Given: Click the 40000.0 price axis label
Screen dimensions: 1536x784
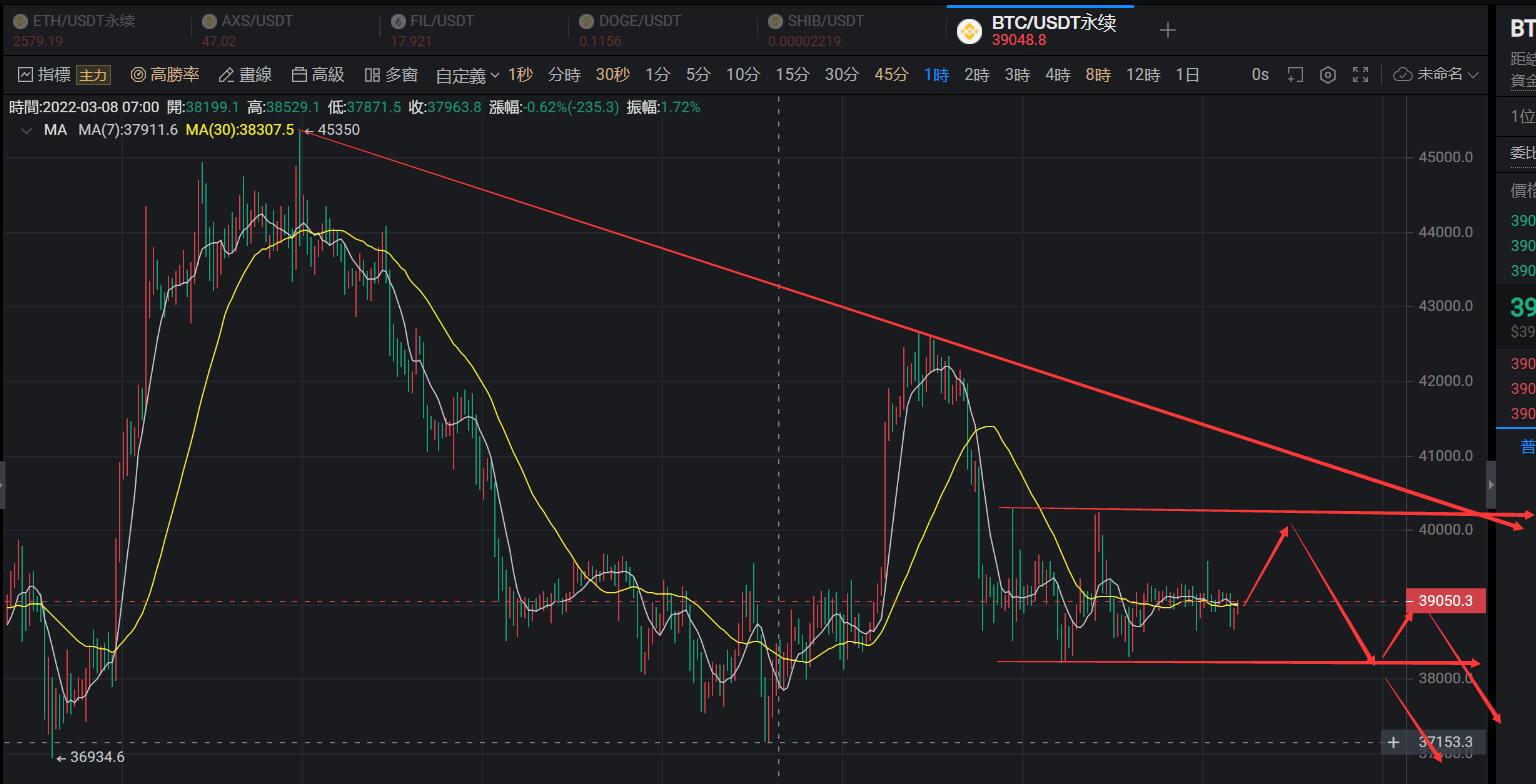Looking at the screenshot, I should click(x=1445, y=530).
